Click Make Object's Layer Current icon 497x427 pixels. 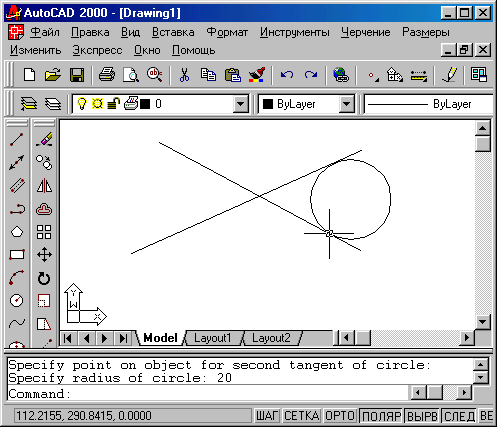pyautogui.click(x=29, y=104)
